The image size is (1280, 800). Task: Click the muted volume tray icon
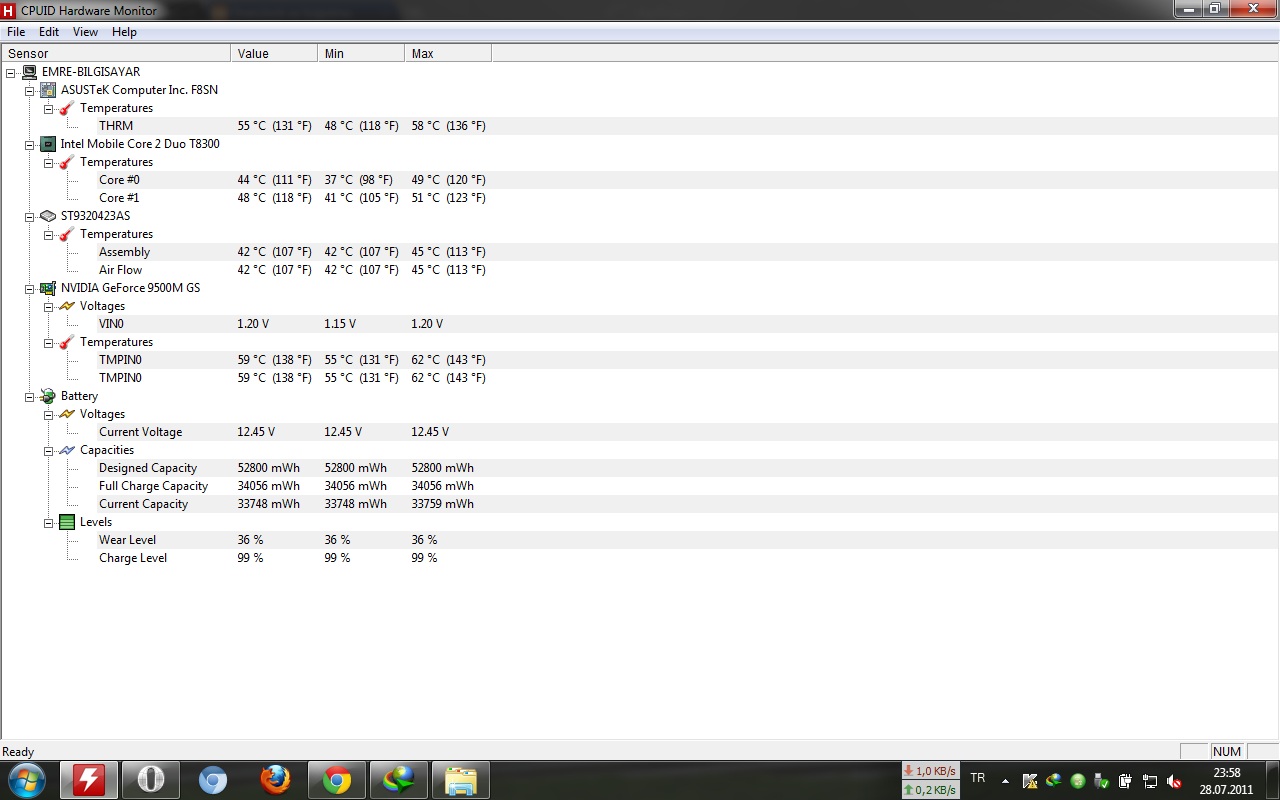pos(1174,781)
